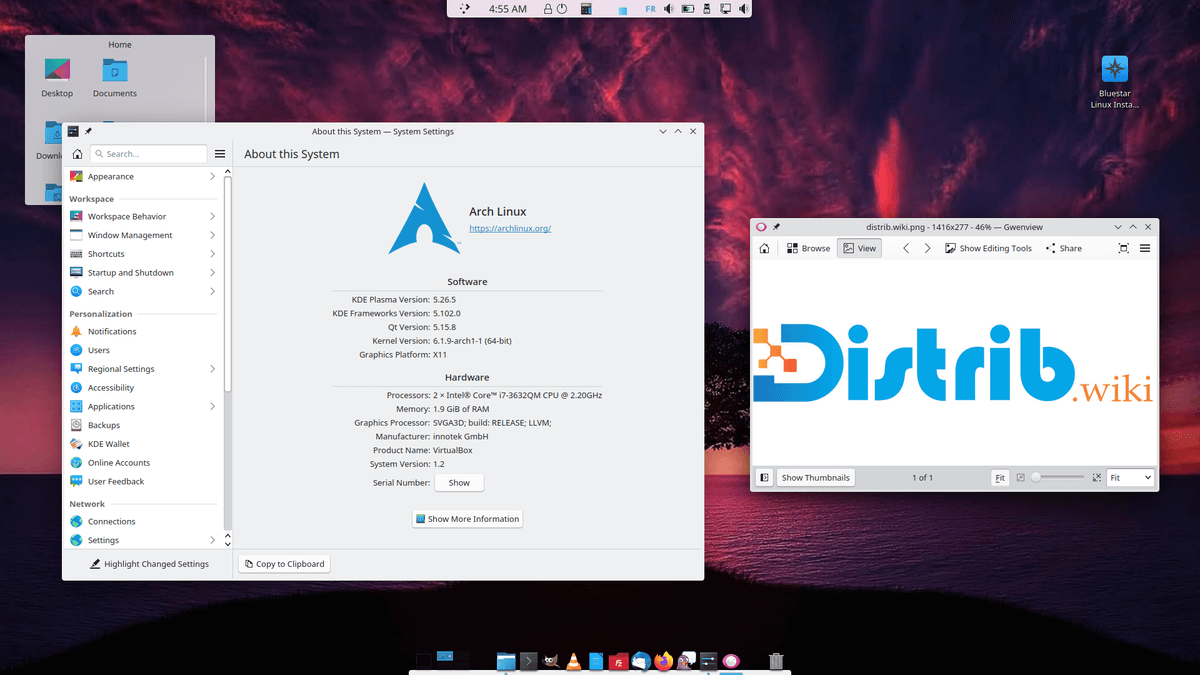Open Thunderbird mail from the dock
This screenshot has height=675, width=1200.
coord(641,661)
